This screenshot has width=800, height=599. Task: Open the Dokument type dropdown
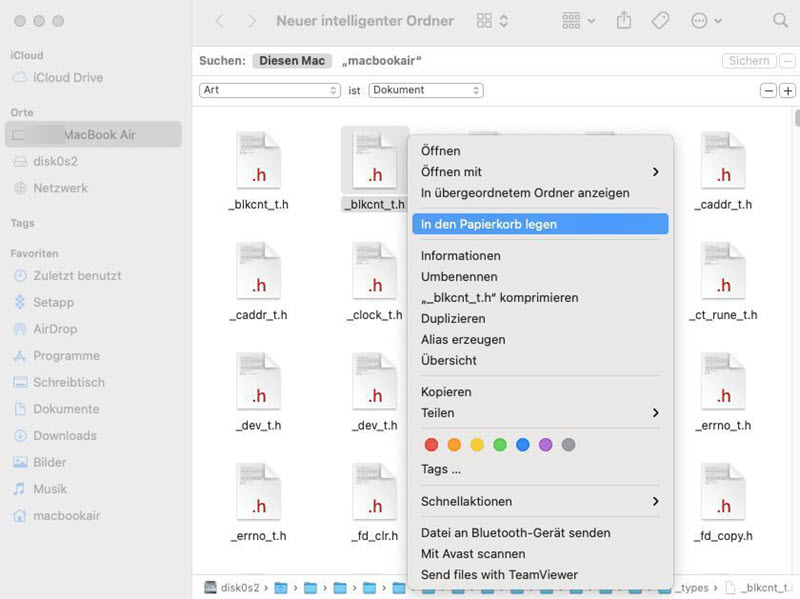[426, 90]
